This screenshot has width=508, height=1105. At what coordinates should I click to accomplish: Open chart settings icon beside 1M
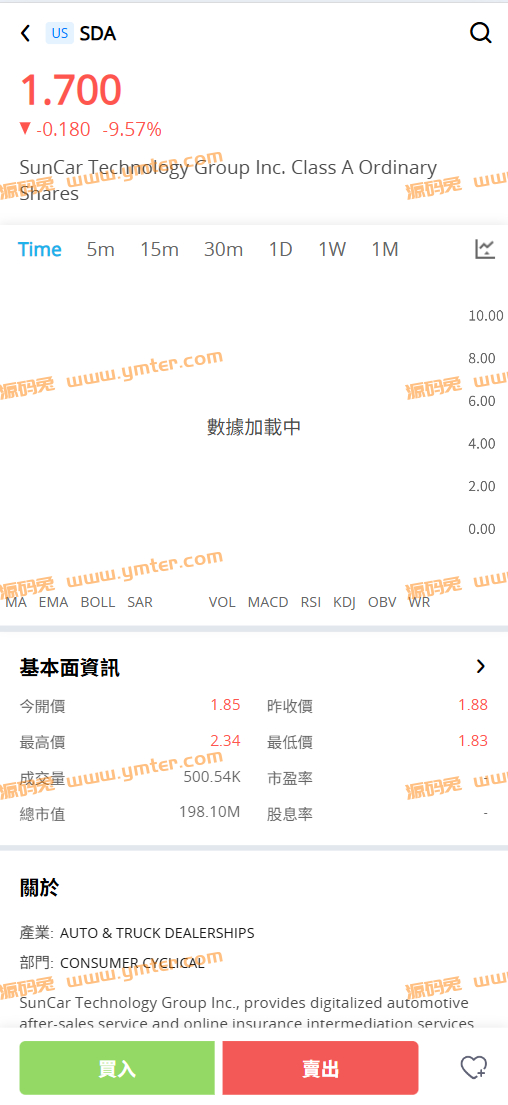pos(485,249)
